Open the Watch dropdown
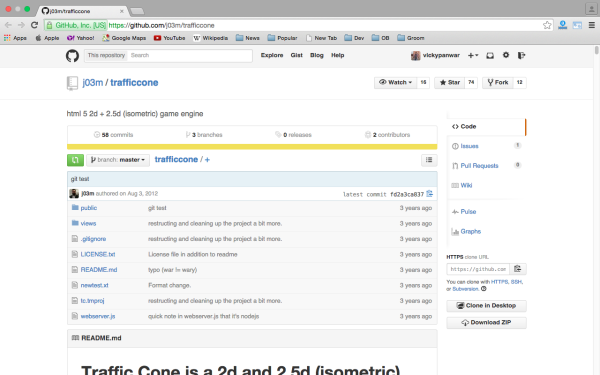 pos(396,82)
